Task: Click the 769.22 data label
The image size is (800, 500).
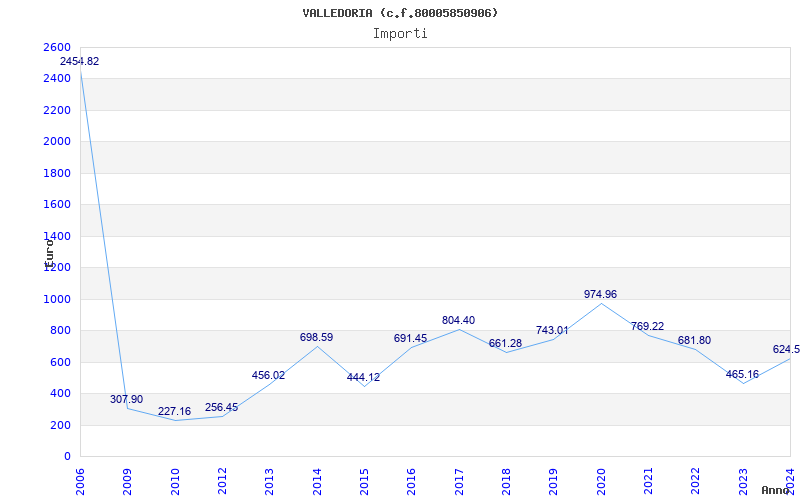Action: 647,327
